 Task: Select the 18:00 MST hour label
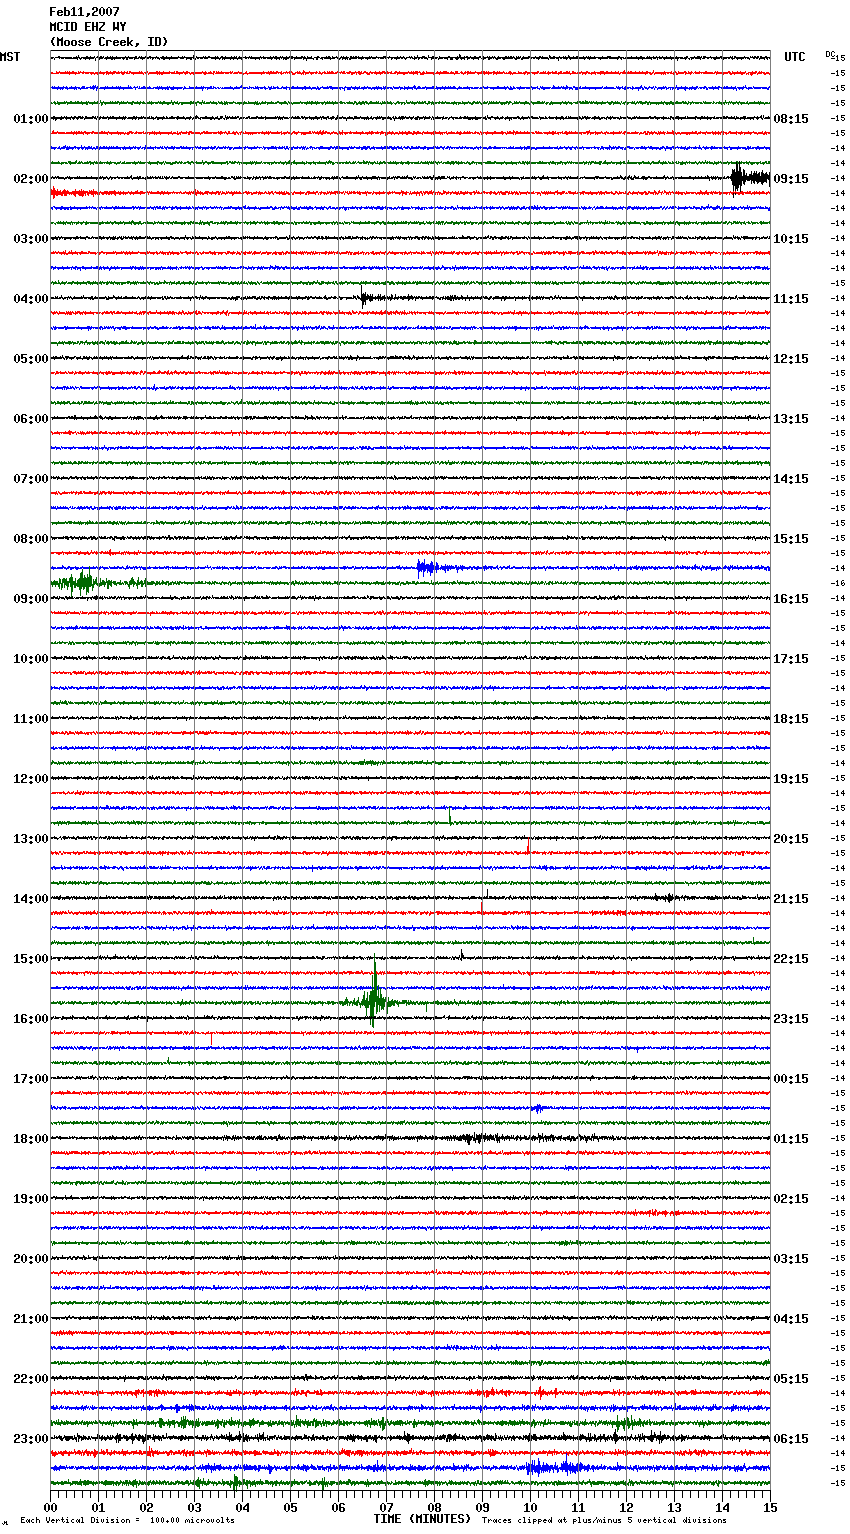point(30,1139)
